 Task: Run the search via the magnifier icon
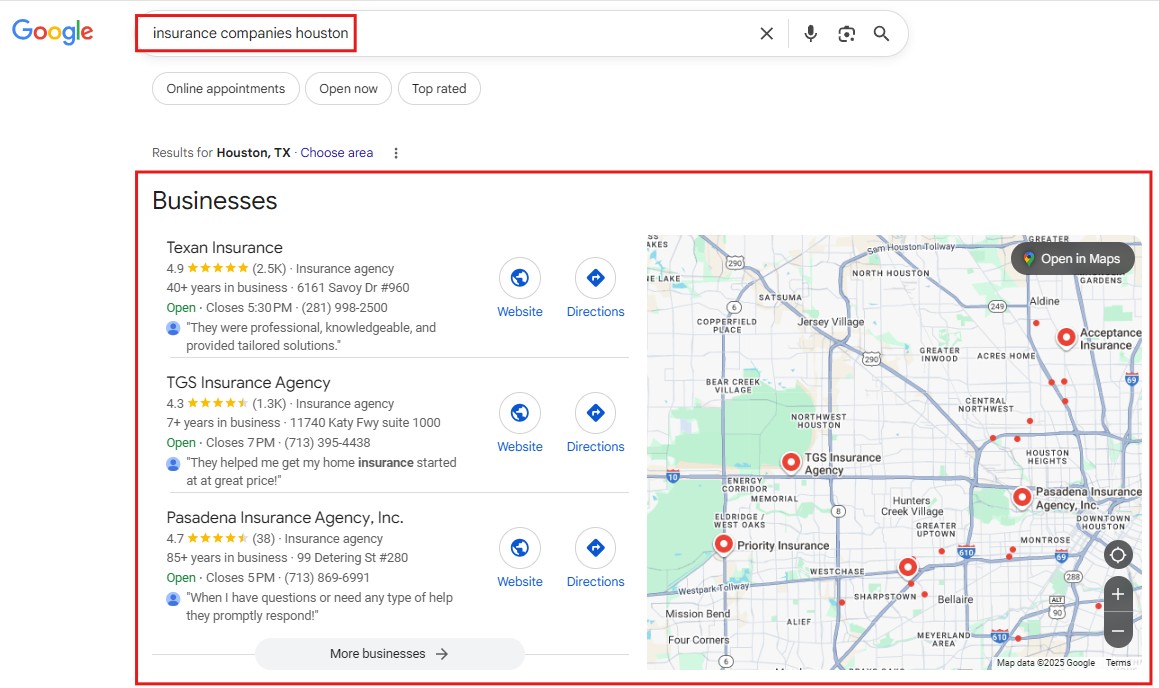(881, 33)
